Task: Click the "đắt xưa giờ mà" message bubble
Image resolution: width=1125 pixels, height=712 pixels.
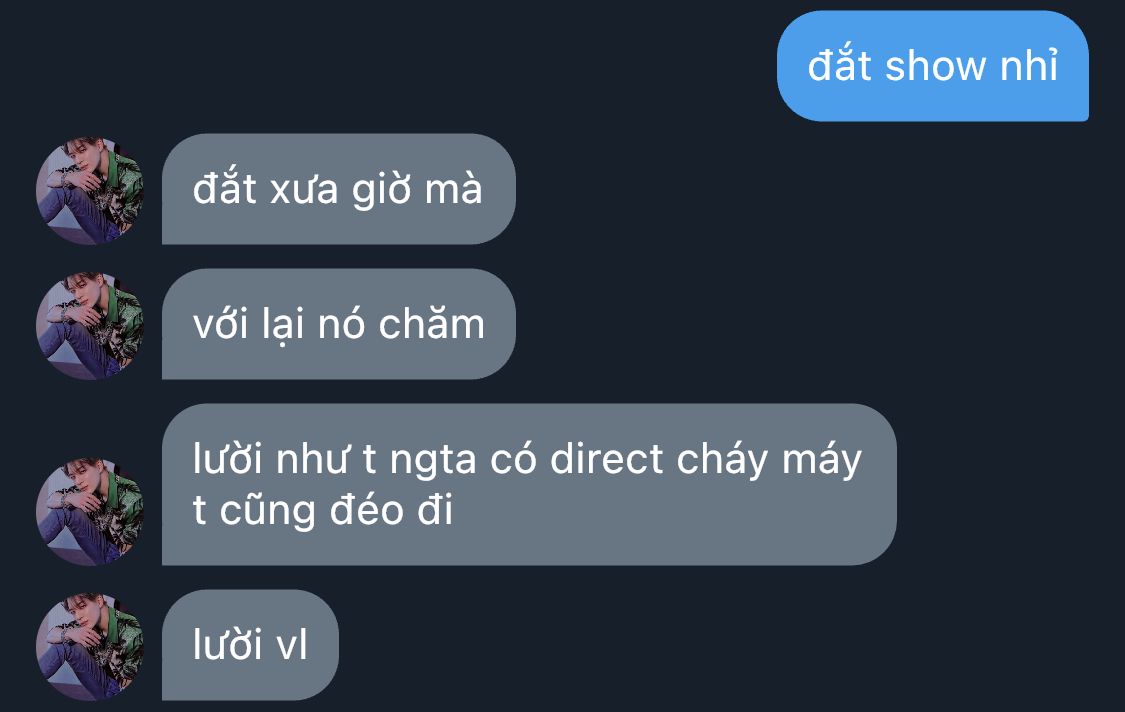Action: [x=339, y=189]
